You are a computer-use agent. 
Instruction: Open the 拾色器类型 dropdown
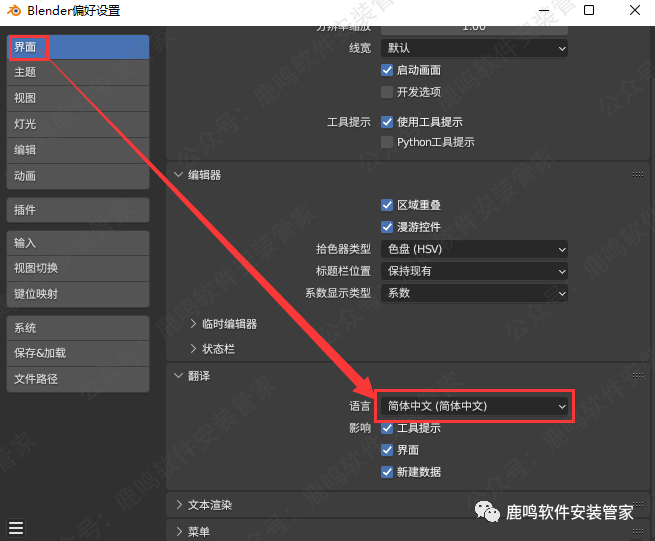click(474, 249)
